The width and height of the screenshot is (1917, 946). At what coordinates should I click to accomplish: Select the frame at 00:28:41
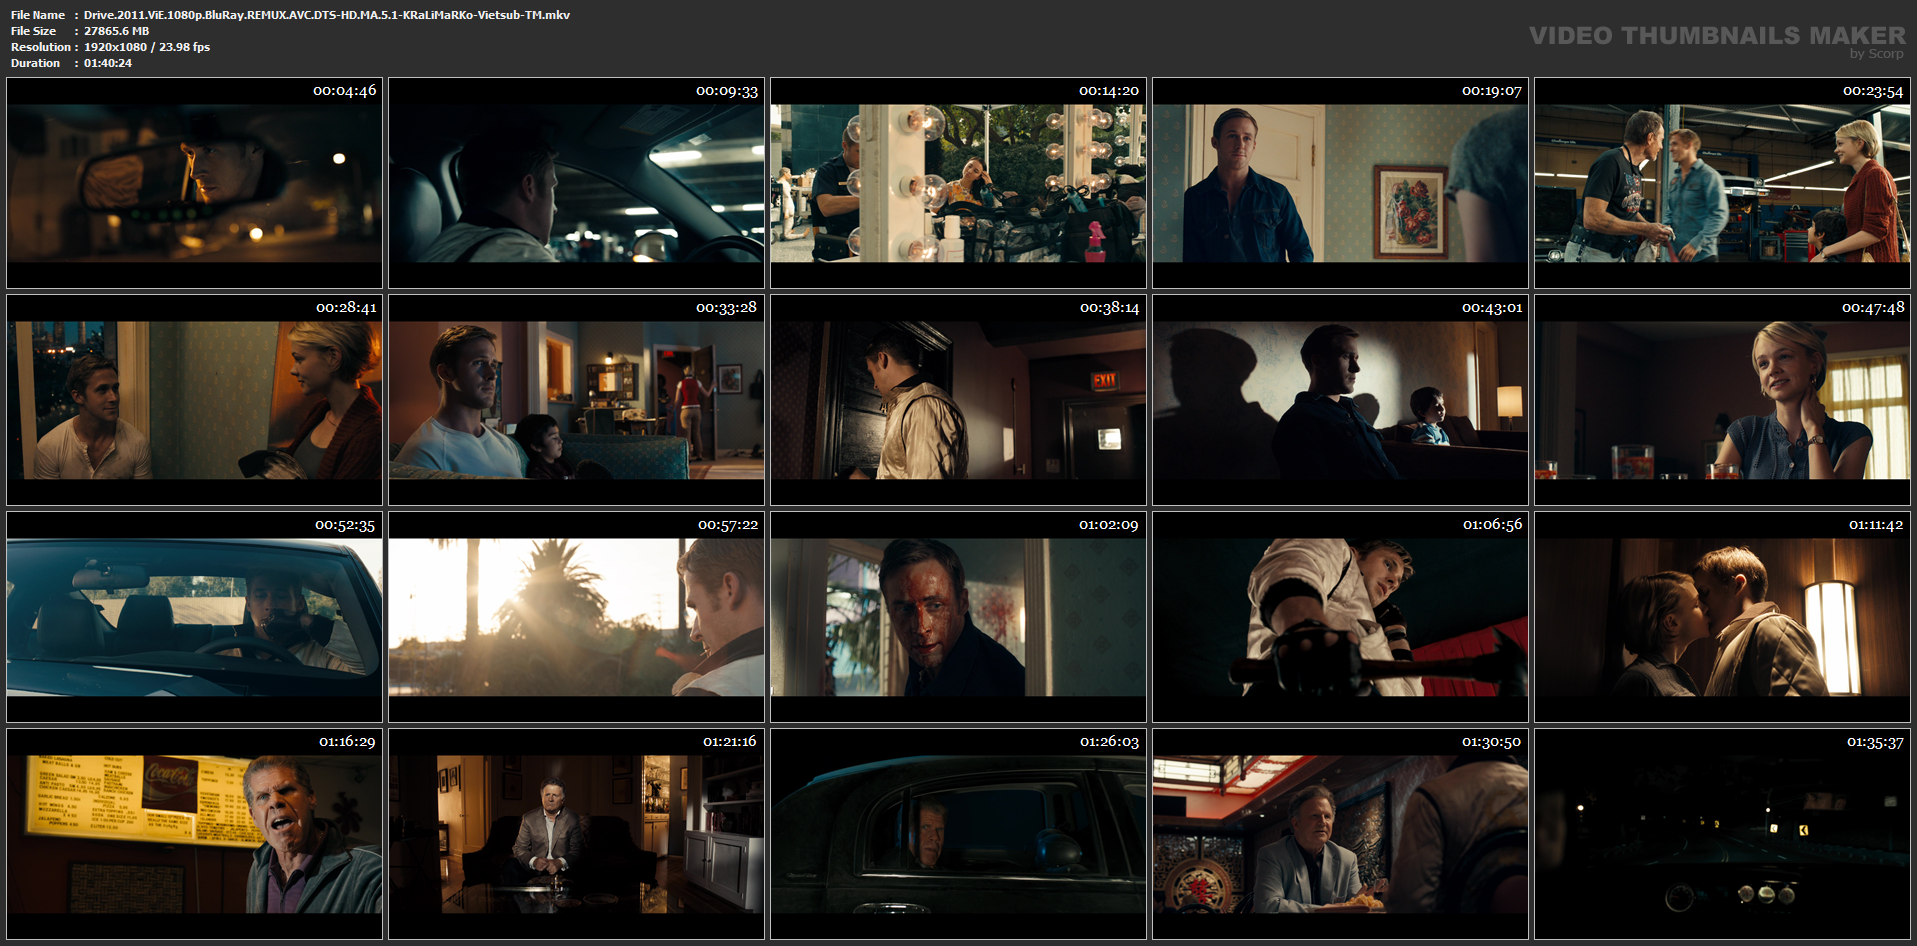[x=194, y=400]
